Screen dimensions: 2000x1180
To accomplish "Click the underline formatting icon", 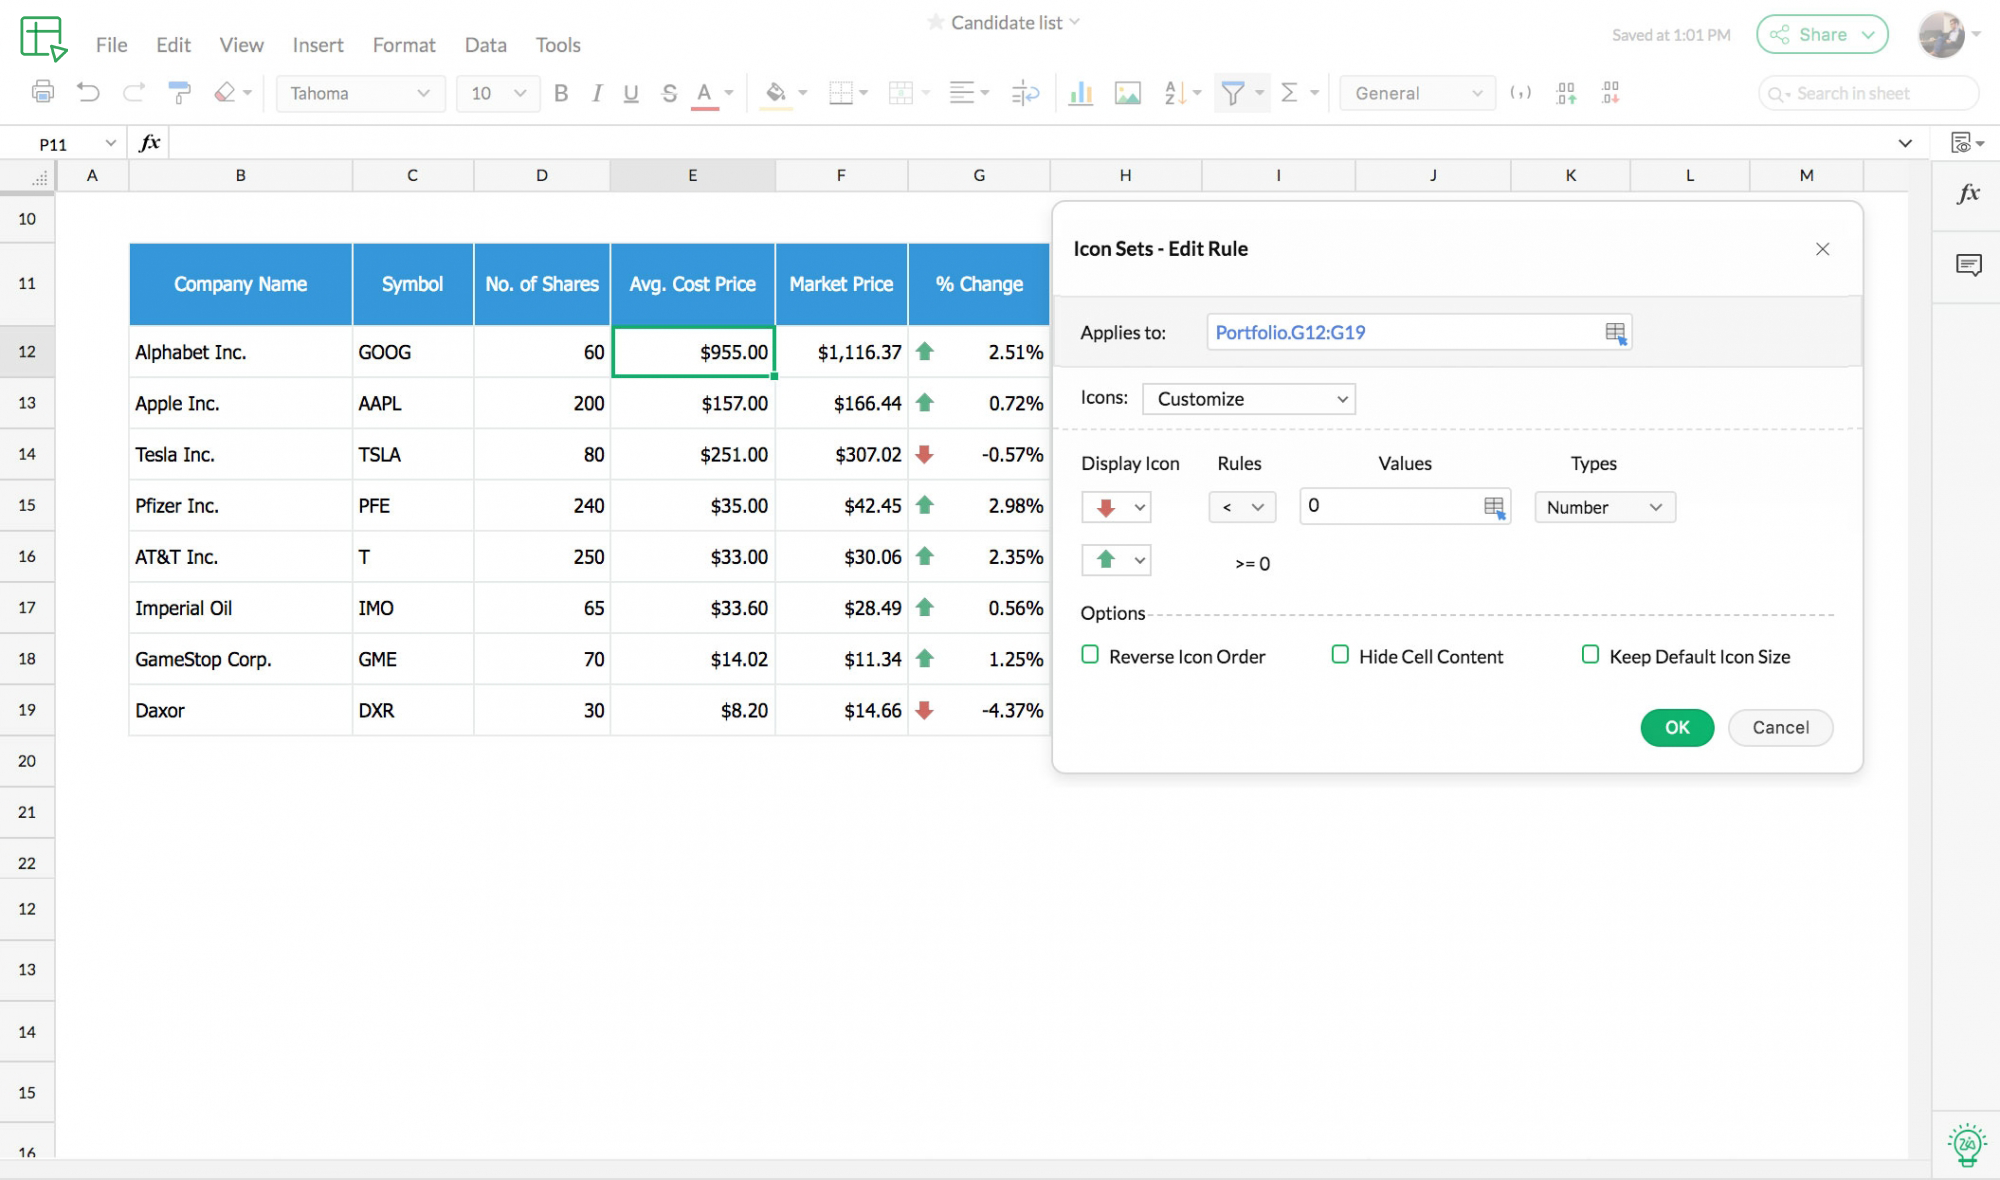I will 632,93.
